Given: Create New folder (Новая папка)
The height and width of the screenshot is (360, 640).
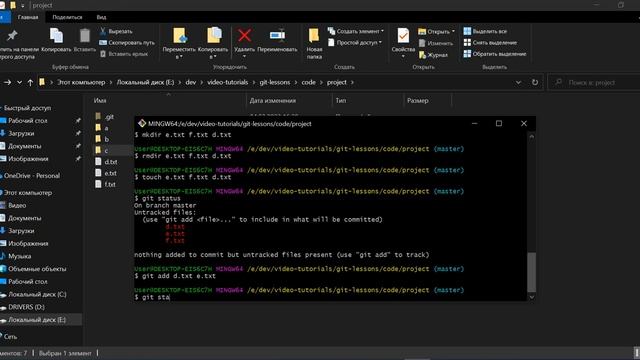Looking at the screenshot, I should point(314,42).
